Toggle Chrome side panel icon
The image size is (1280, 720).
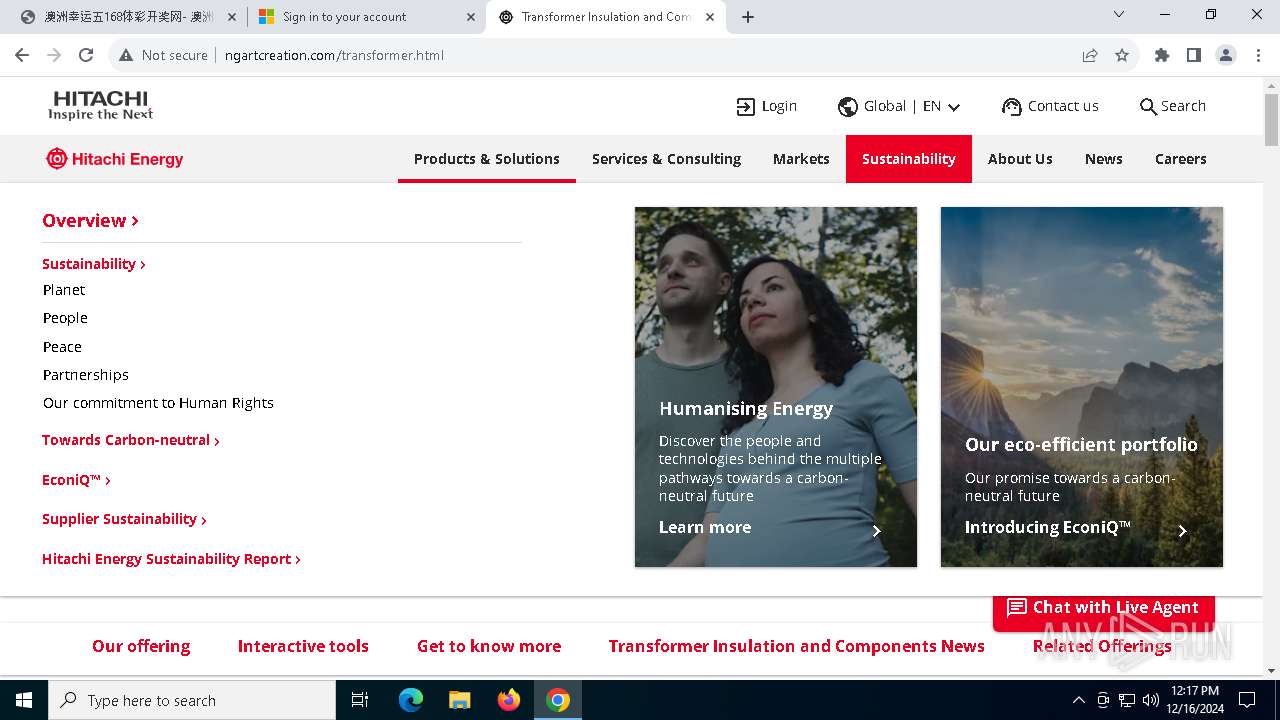(1194, 55)
